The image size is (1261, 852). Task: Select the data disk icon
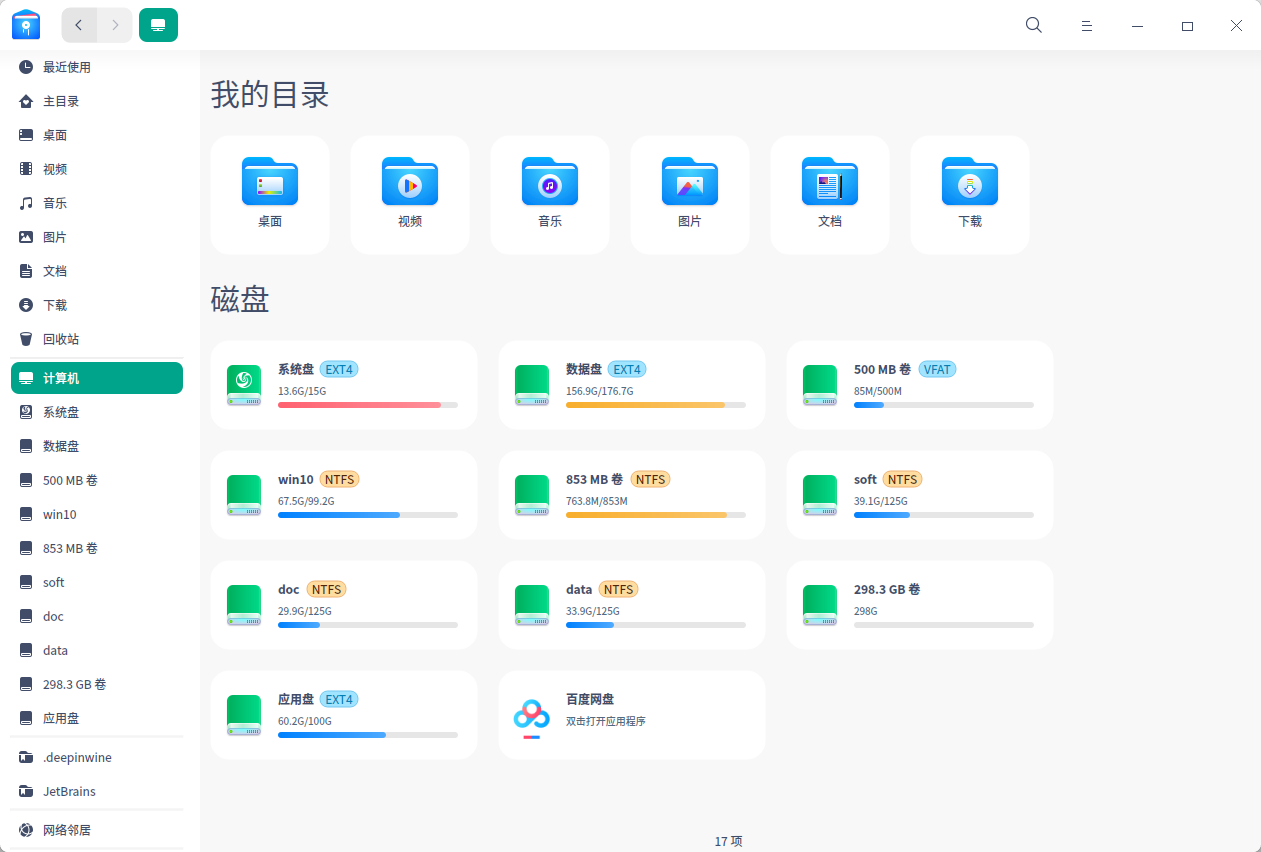(x=532, y=605)
